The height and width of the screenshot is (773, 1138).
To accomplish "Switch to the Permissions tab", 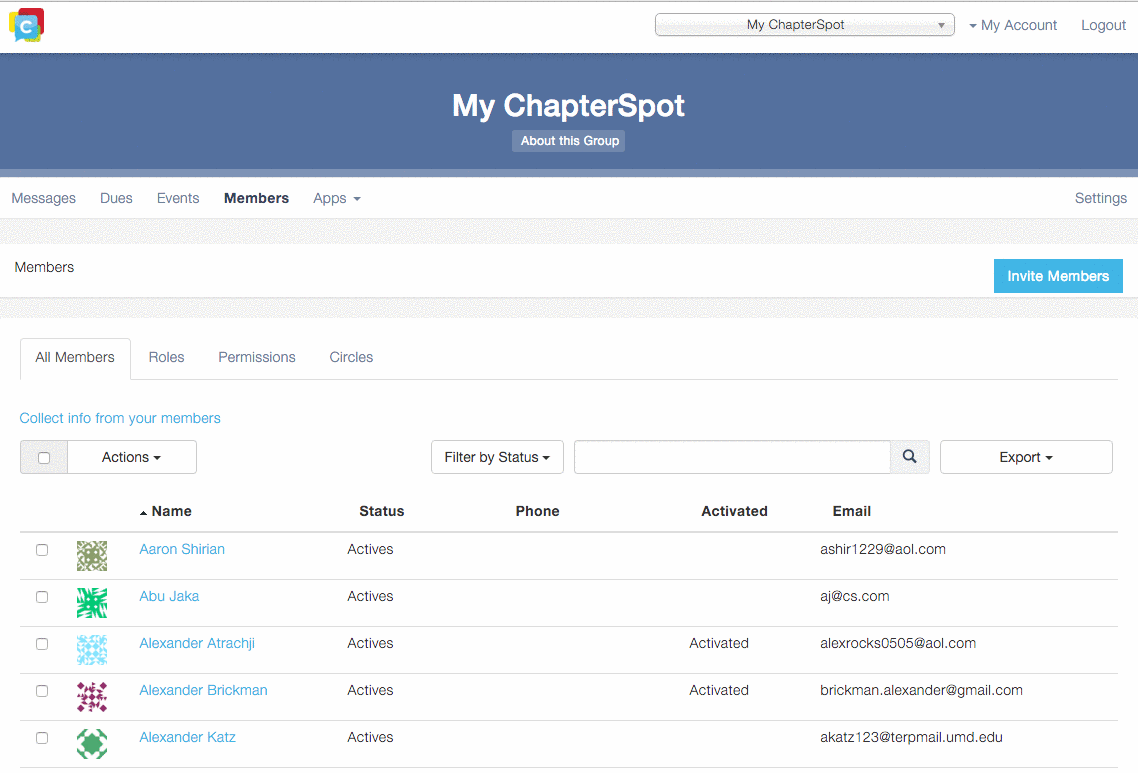I will click(257, 358).
